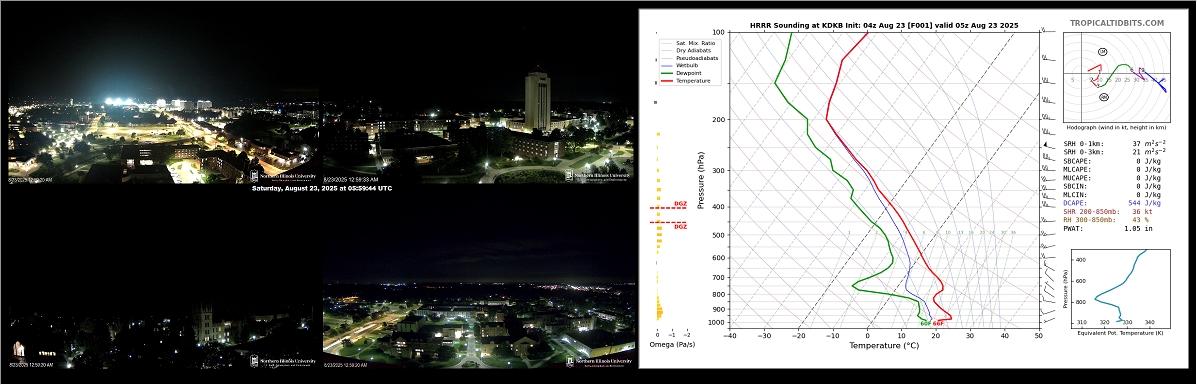The image size is (1197, 385).
Task: Click the lower circled storm-motion marker on hodograph
Action: (x=1103, y=97)
